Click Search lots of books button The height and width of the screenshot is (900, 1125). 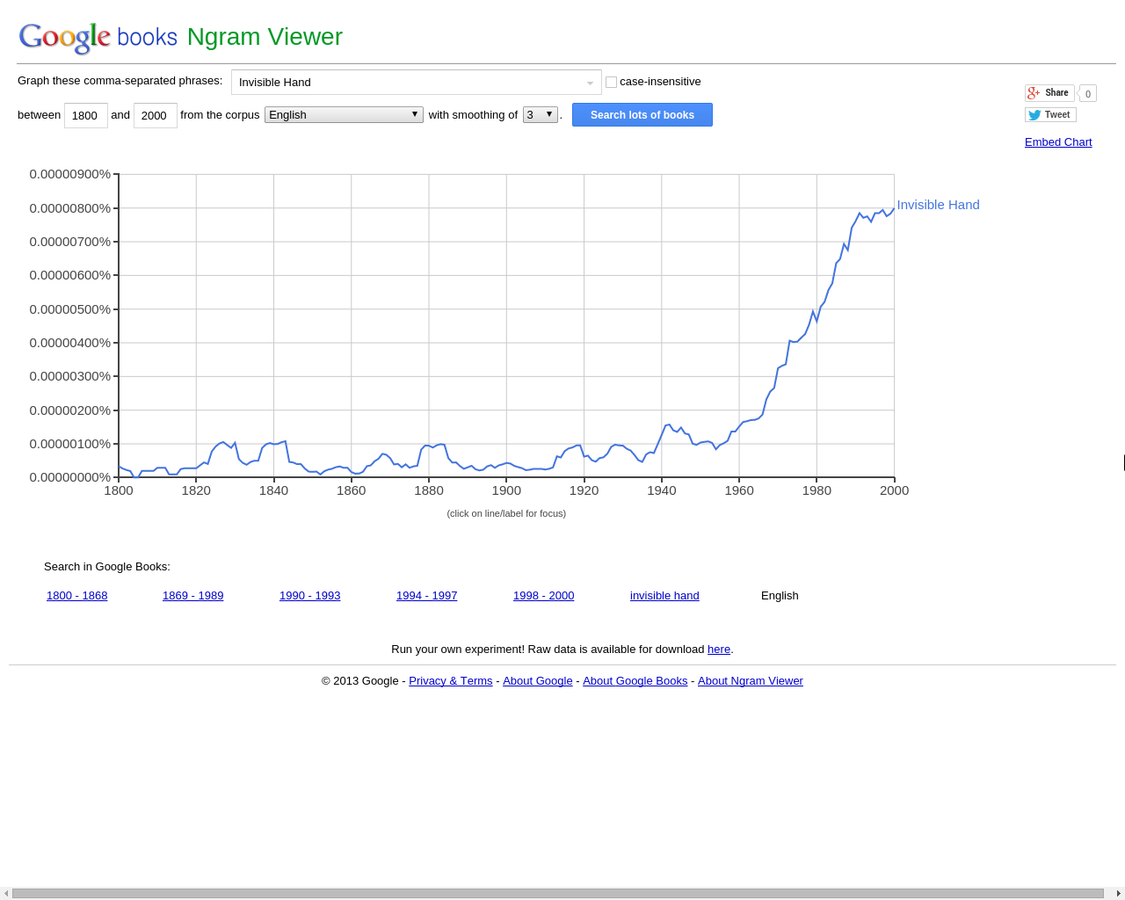pyautogui.click(x=642, y=115)
